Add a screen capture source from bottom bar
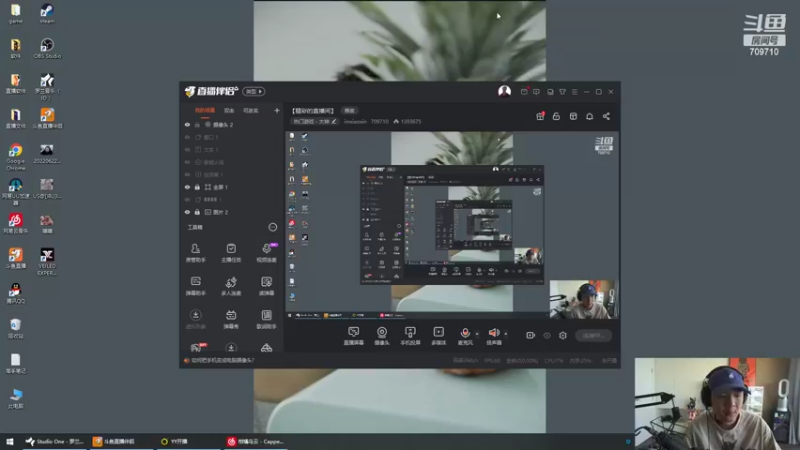The height and width of the screenshot is (450, 800). click(353, 336)
